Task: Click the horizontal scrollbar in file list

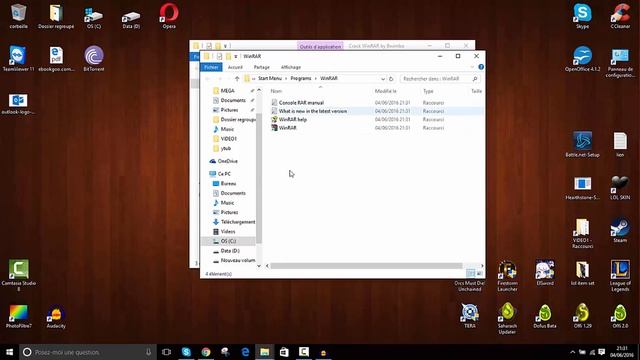Action: [366, 266]
